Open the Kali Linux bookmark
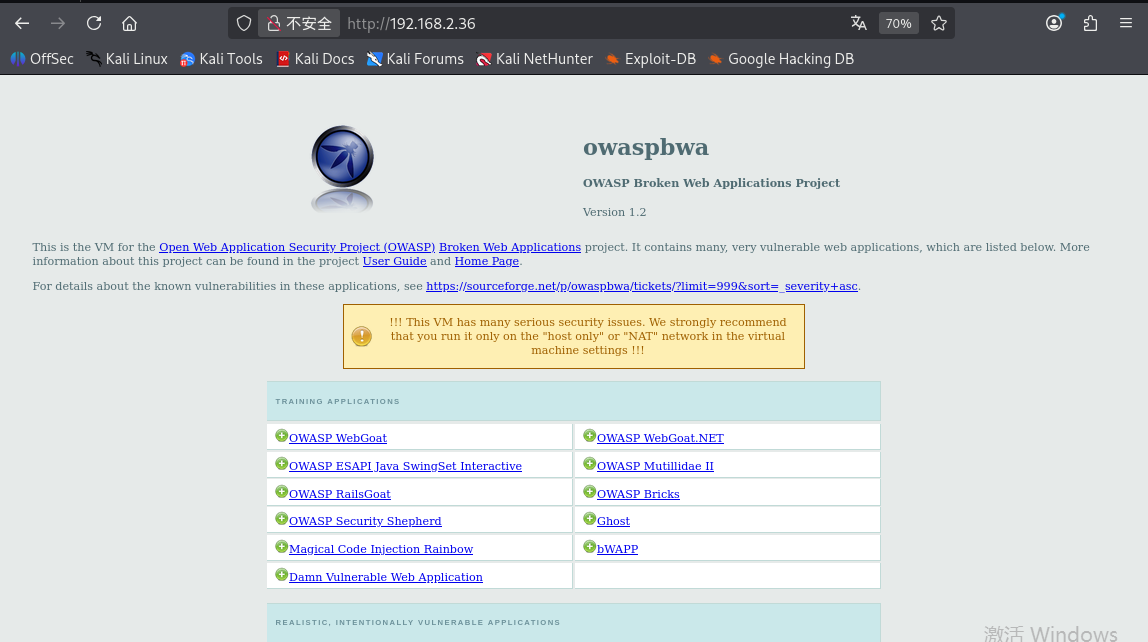The width and height of the screenshot is (1148, 642). 127,59
